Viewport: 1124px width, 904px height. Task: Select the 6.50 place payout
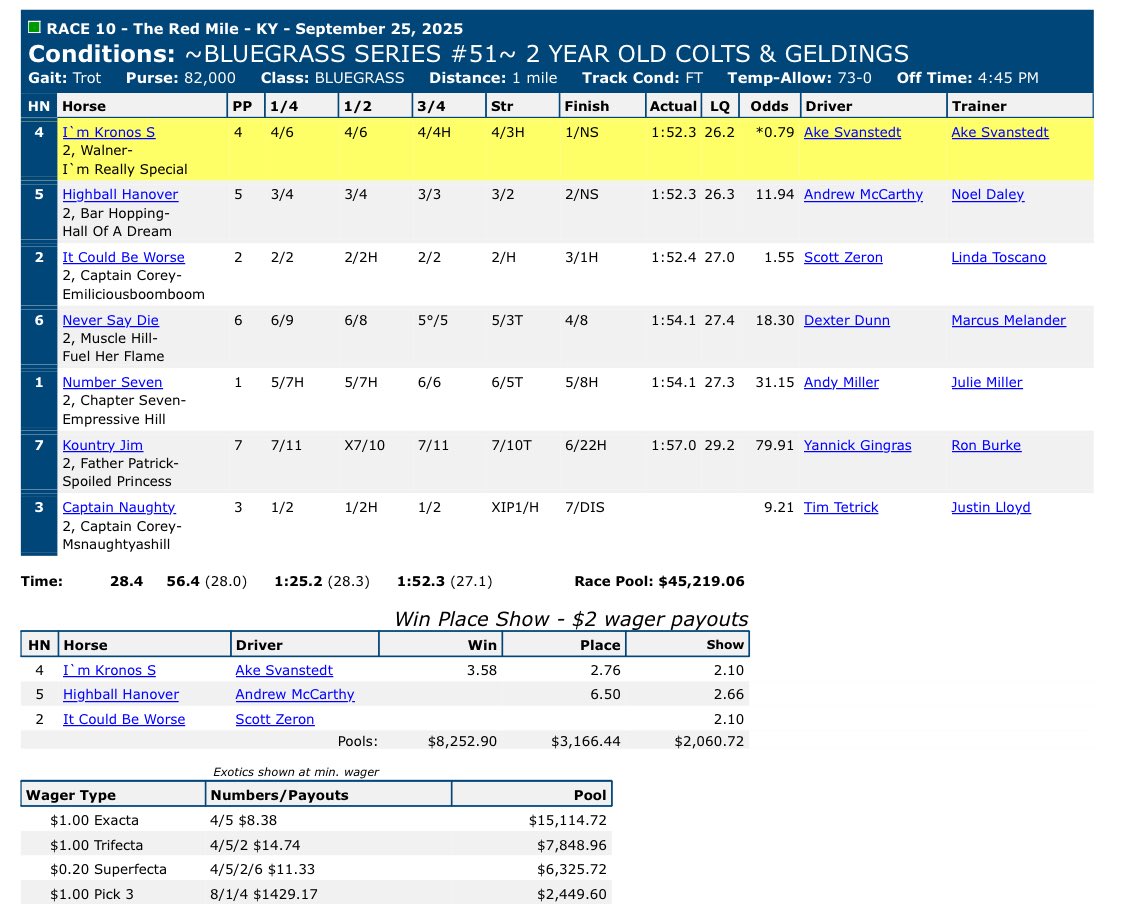click(606, 695)
